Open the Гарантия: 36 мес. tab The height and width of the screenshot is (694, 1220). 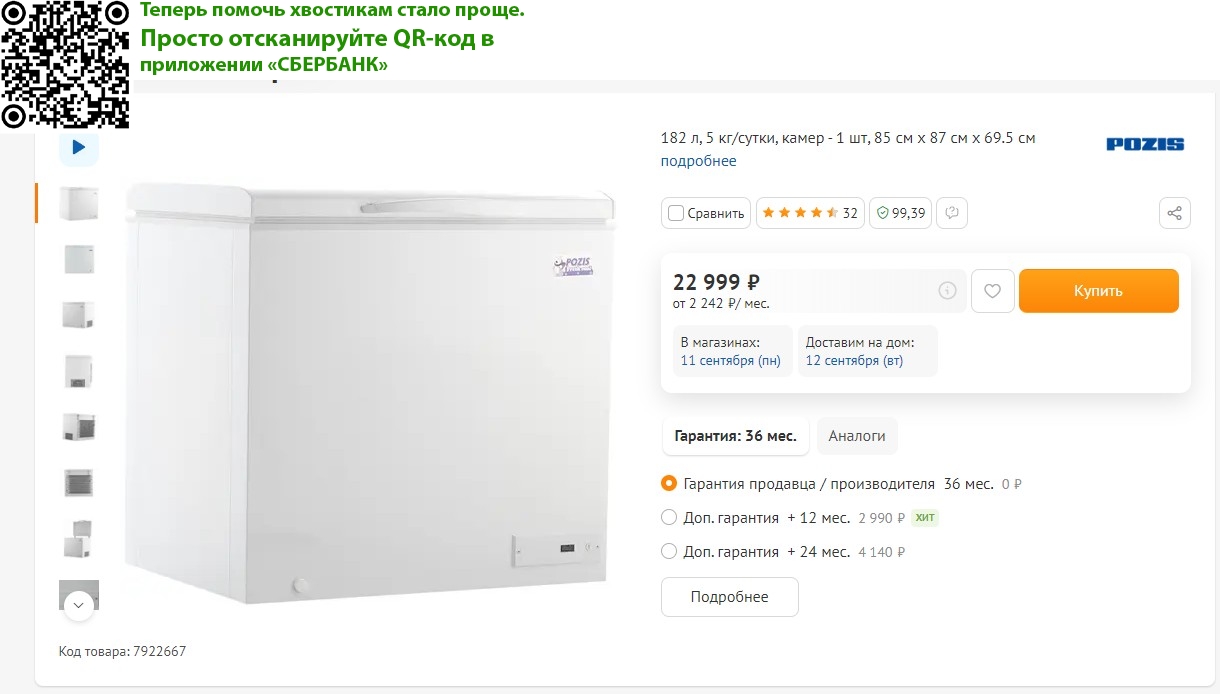(x=735, y=436)
